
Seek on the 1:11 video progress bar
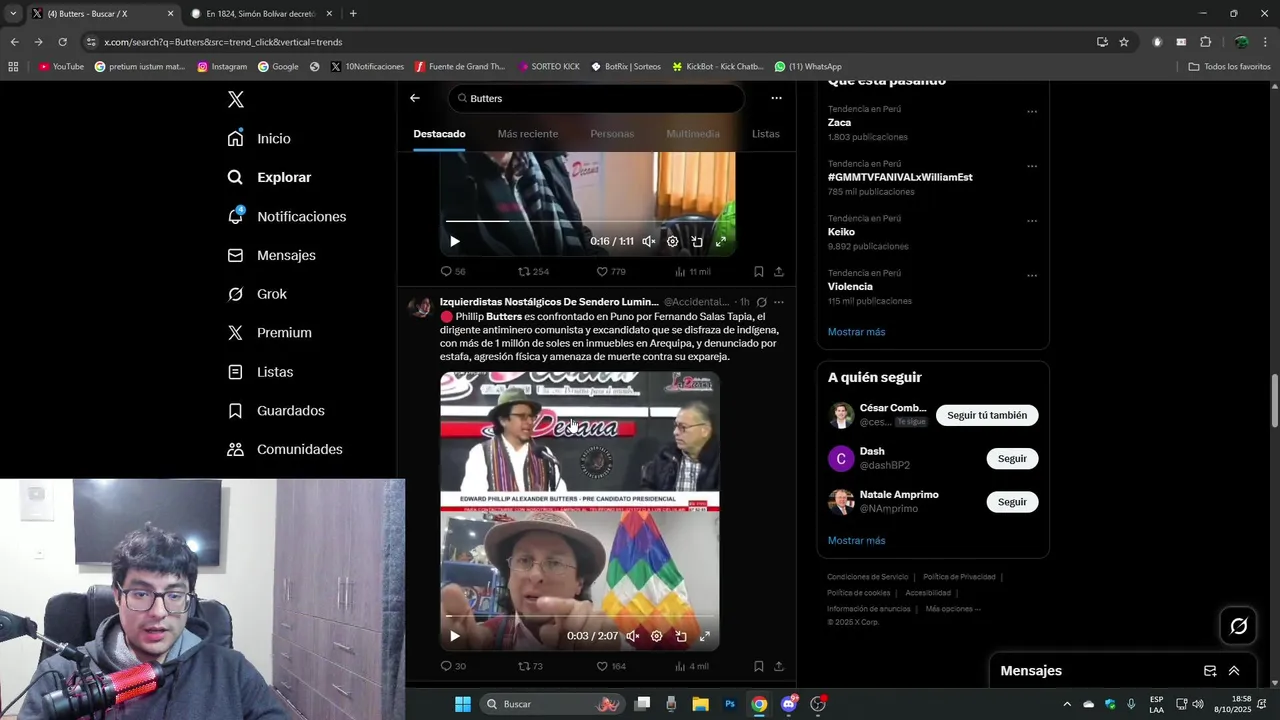point(587,221)
